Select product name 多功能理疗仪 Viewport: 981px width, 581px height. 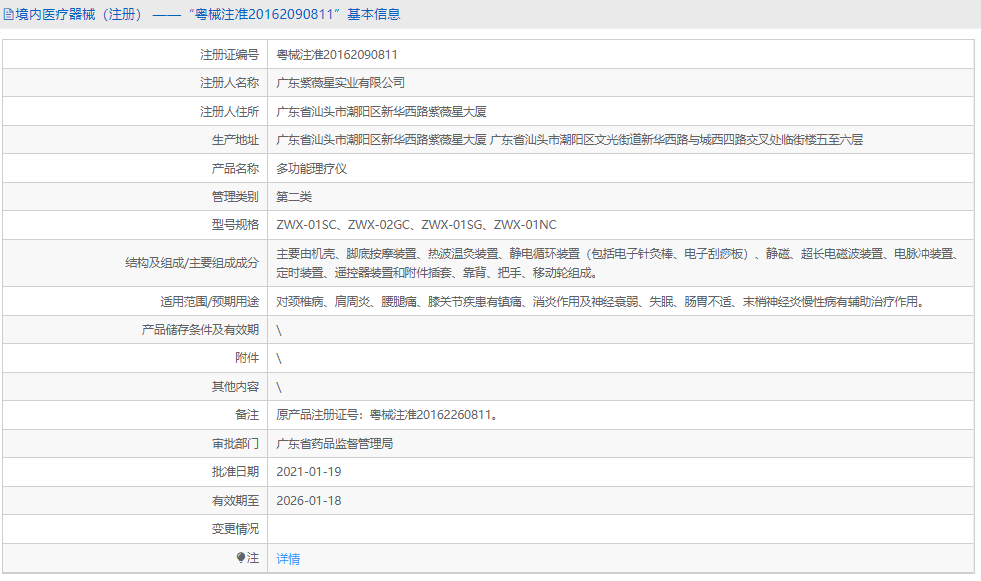pos(311,169)
